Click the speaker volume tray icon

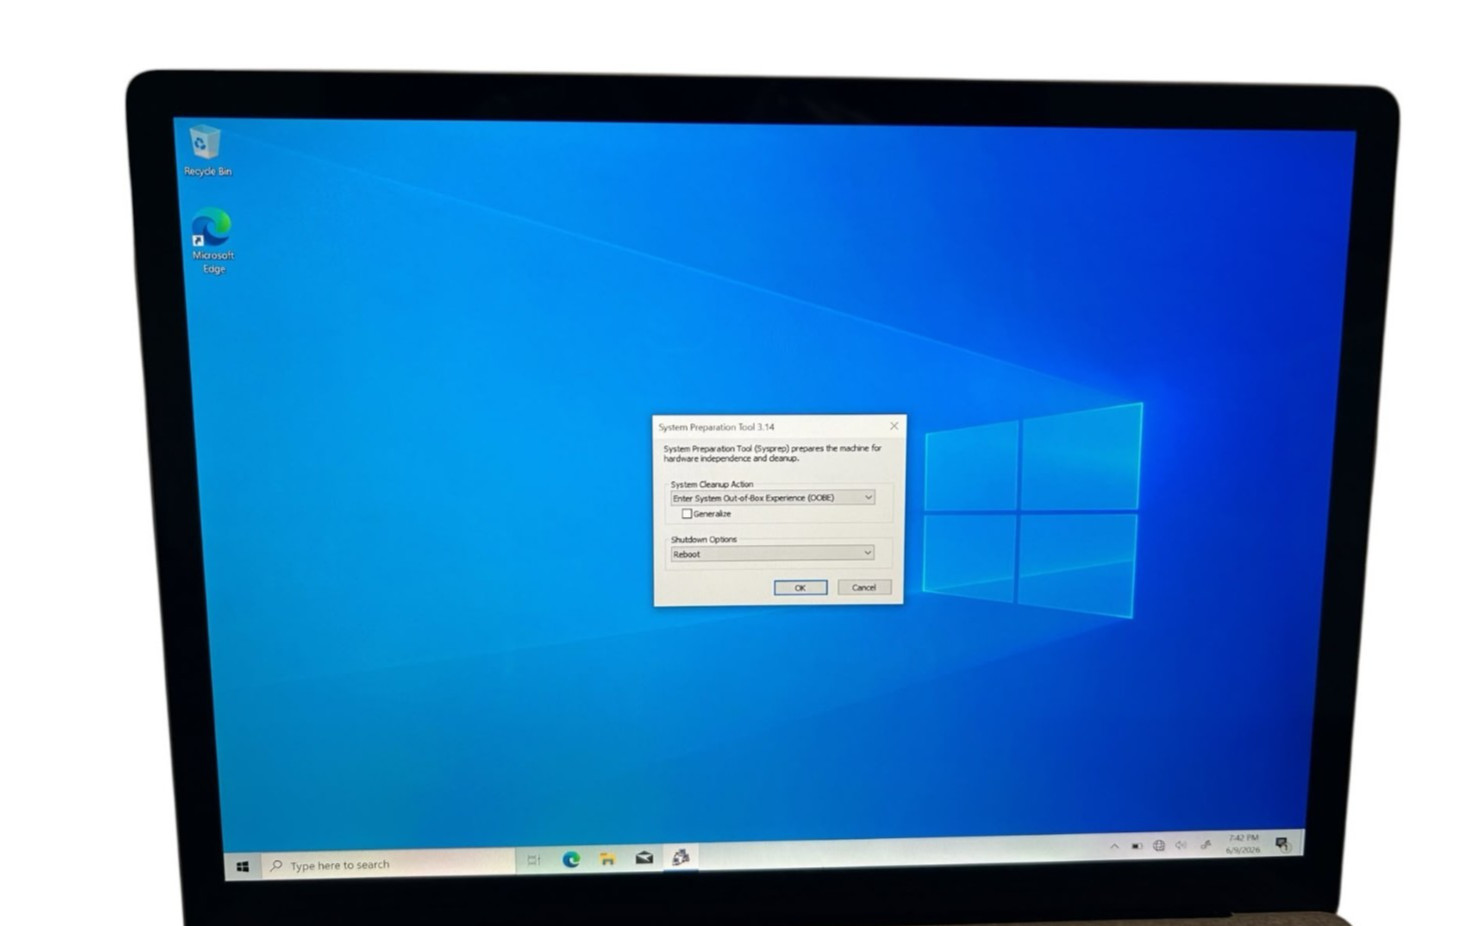click(1181, 845)
